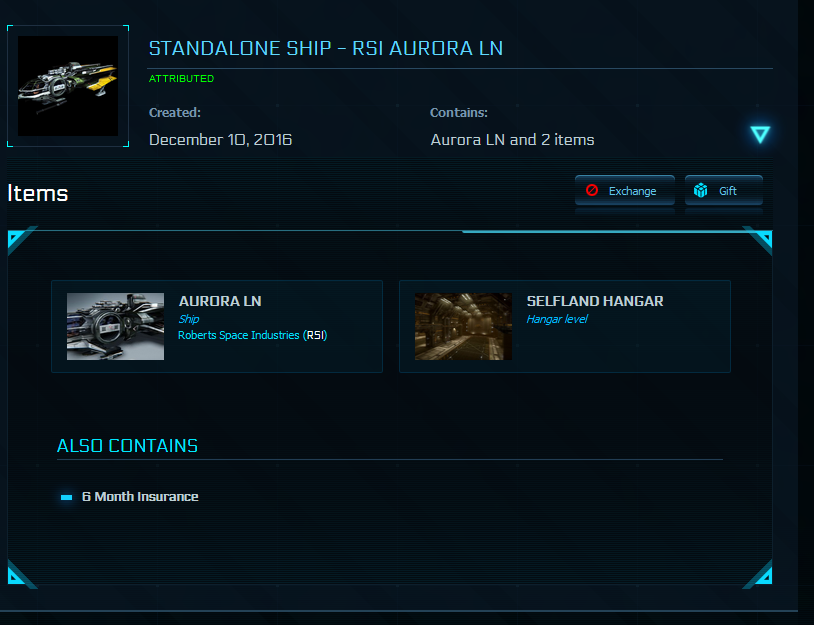This screenshot has width=814, height=625.
Task: Click the Standalone Ship RSI Aurora LN title
Action: tap(325, 48)
